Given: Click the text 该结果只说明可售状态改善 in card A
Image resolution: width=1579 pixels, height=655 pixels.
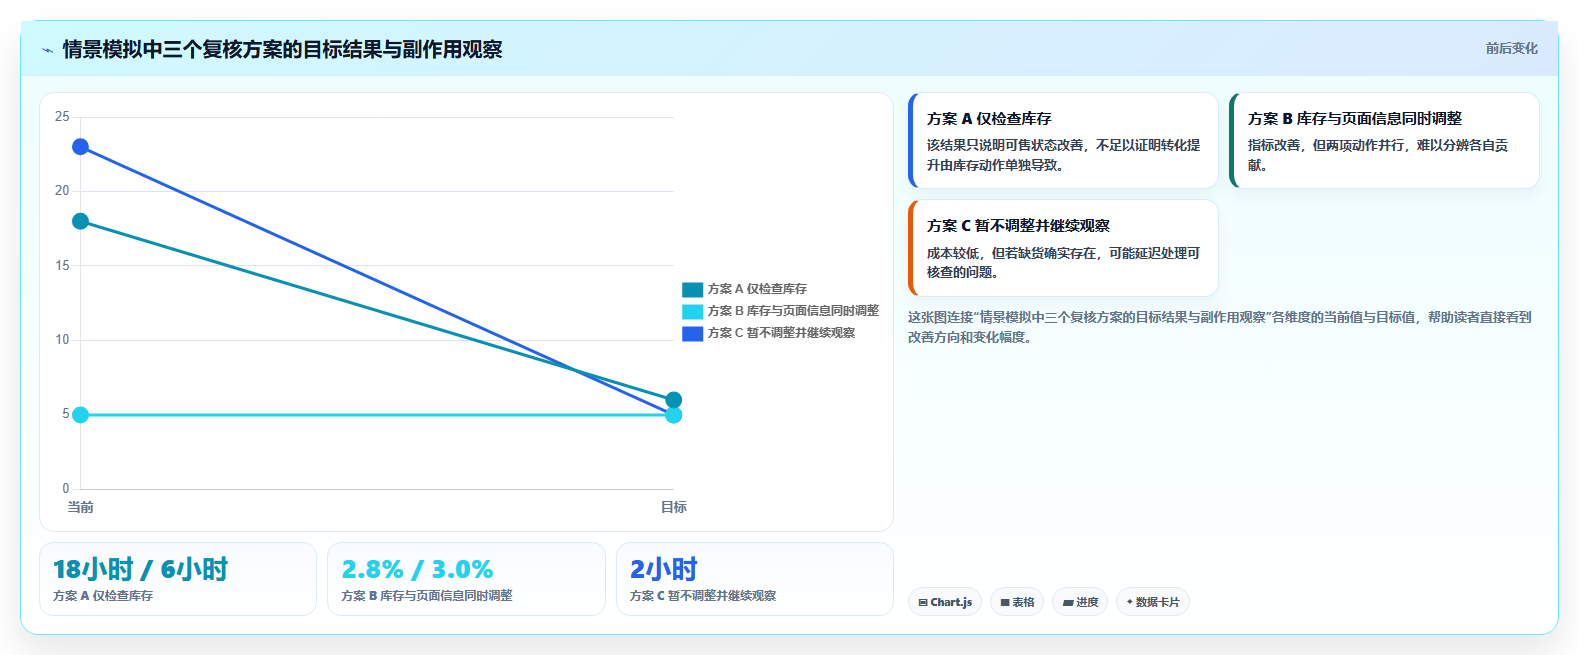Looking at the screenshot, I should click(1005, 145).
